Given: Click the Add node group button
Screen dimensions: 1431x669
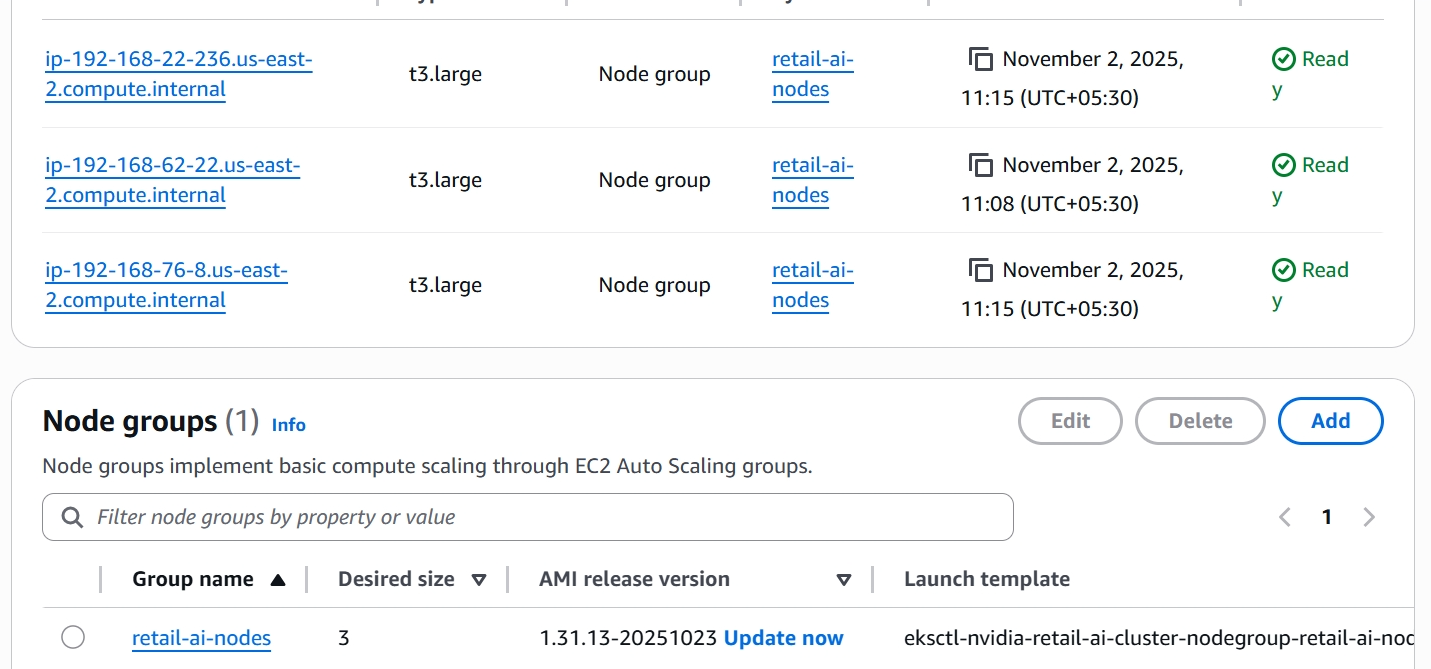Looking at the screenshot, I should coord(1330,421).
